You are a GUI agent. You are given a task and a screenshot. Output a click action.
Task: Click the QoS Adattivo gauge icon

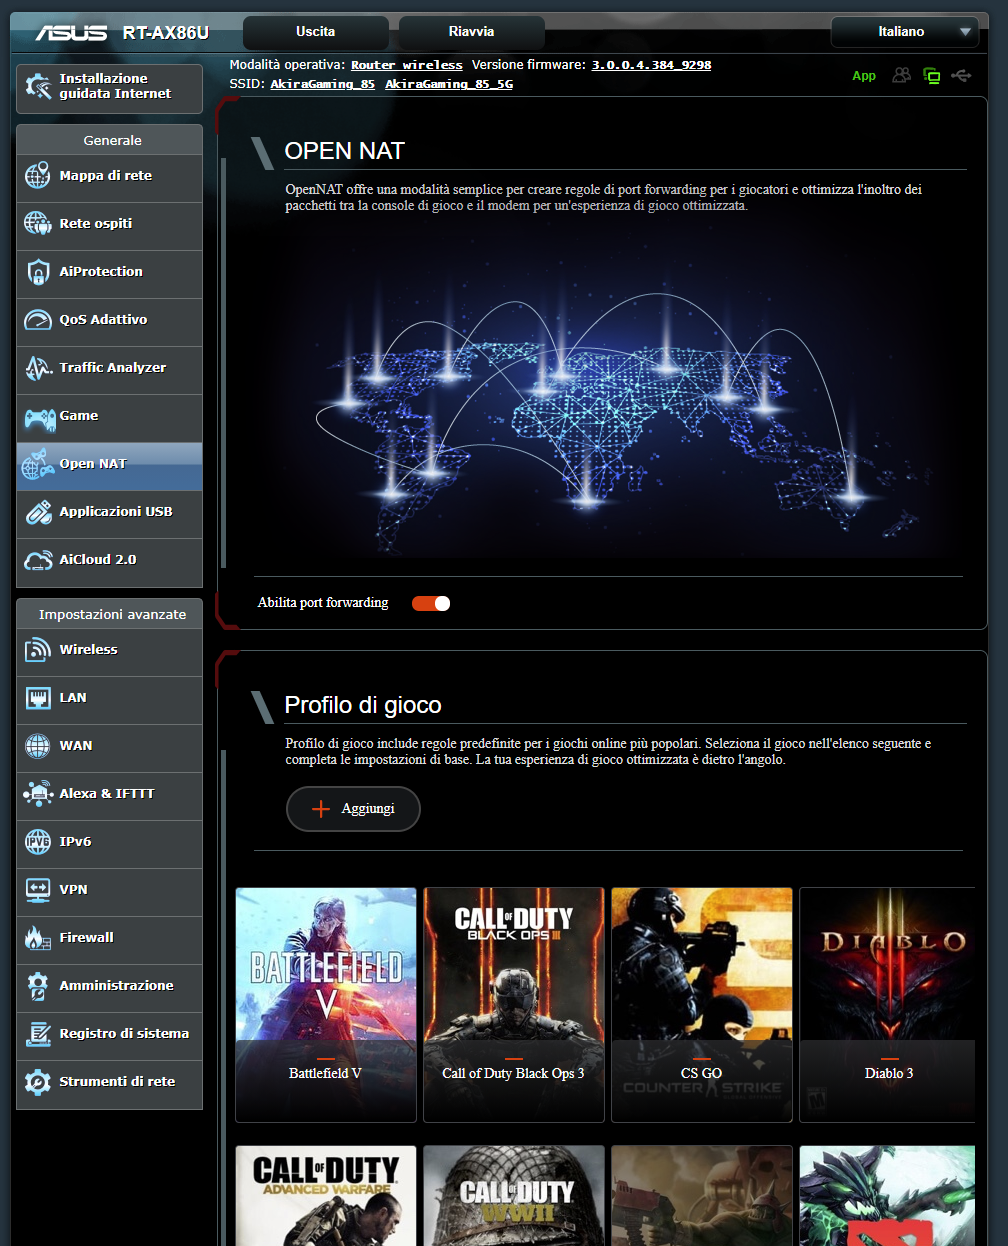coord(38,320)
